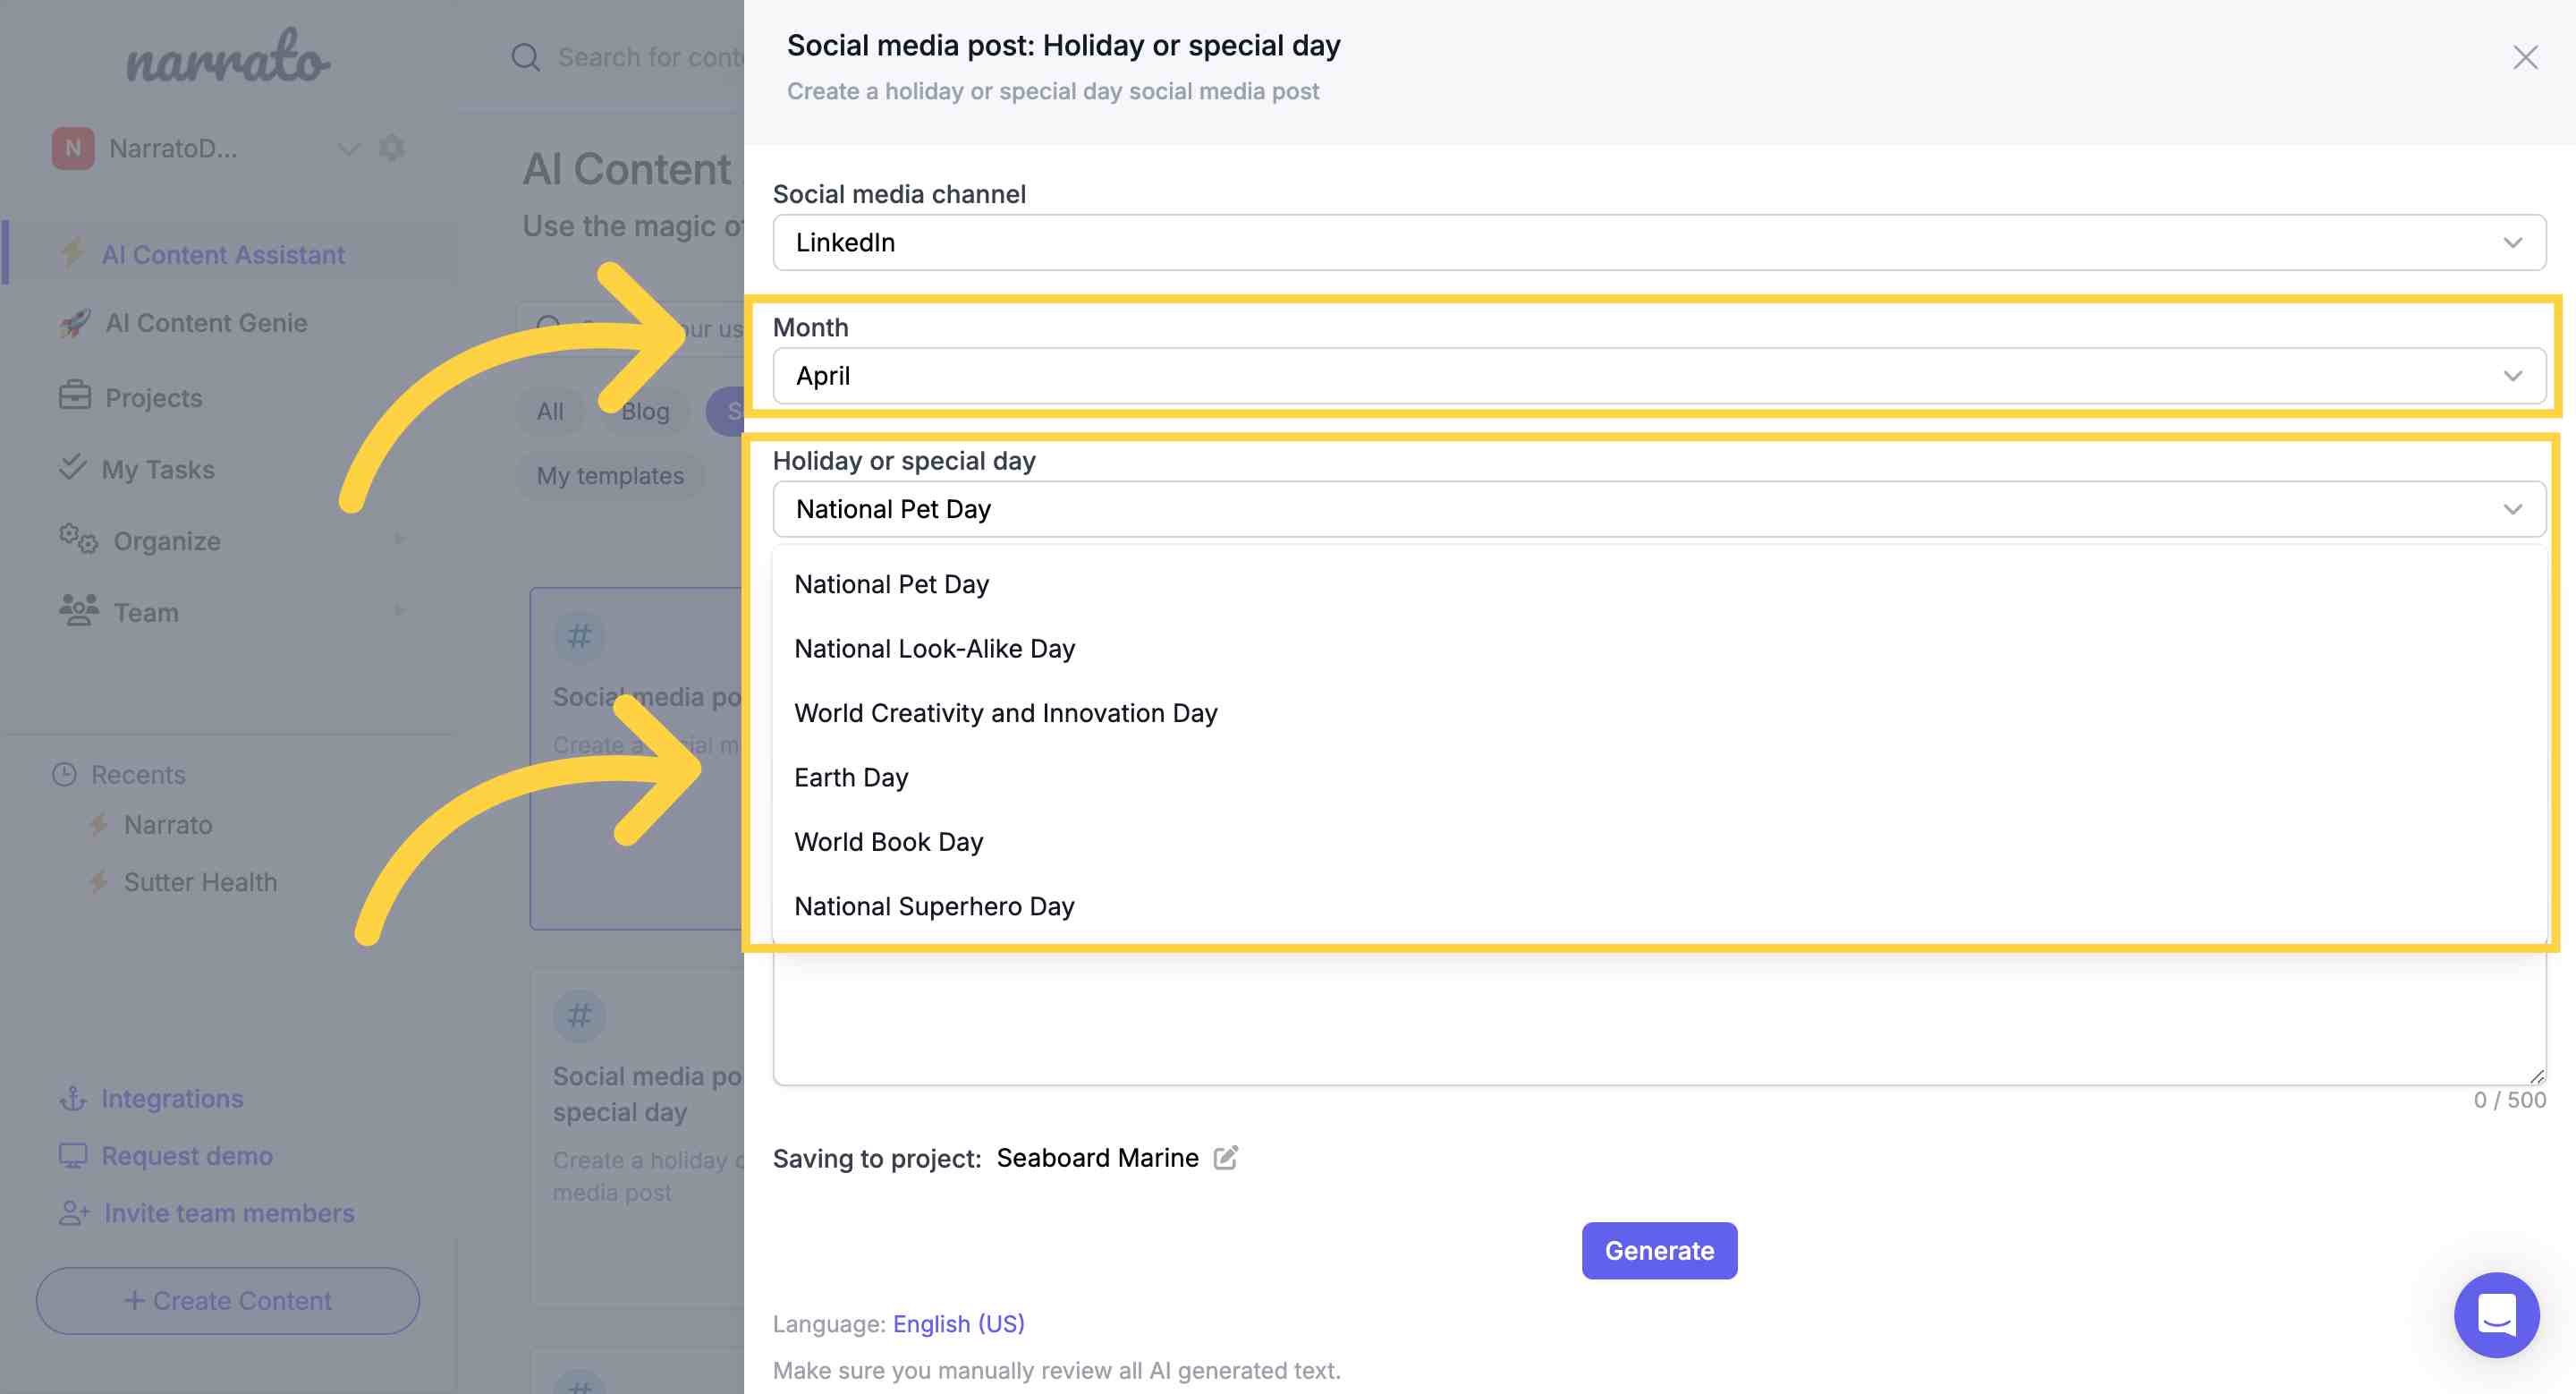Screen dimensions: 2576x1394
Task: Open recent project Sutter Health
Action: pyautogui.click(x=200, y=882)
